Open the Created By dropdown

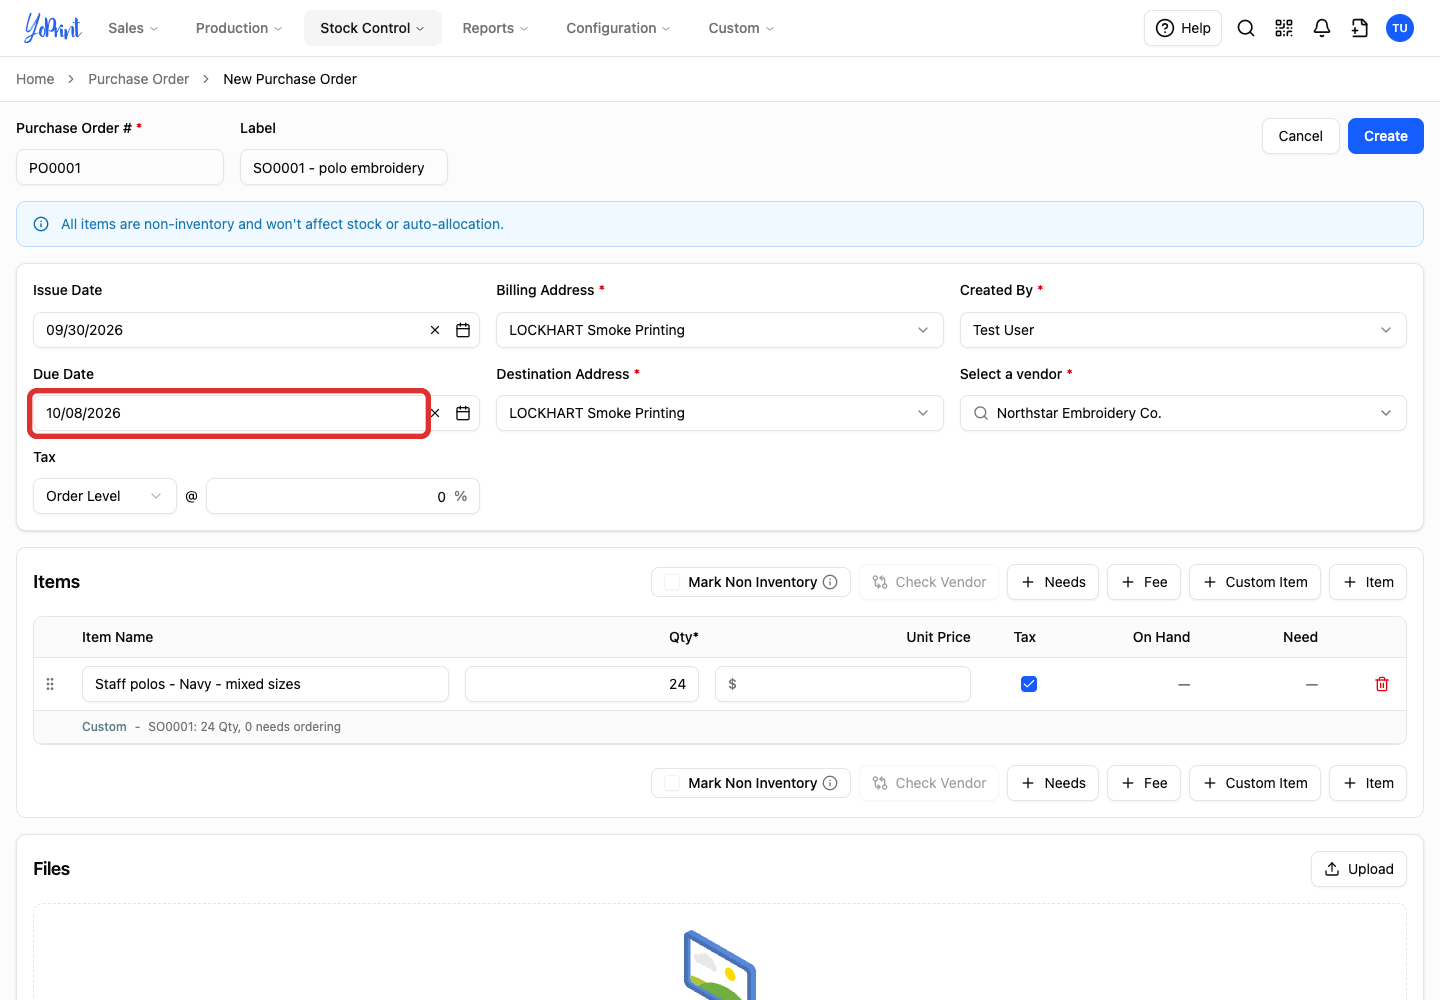coord(1183,330)
